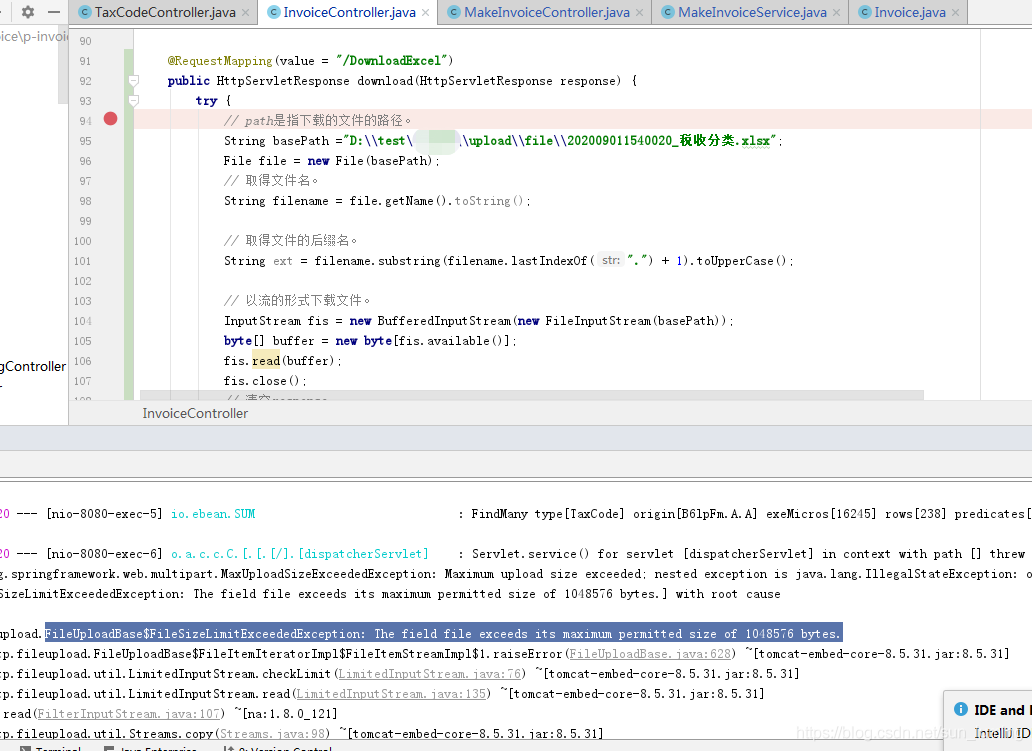Close the TaxCodeController.java tab
The height and width of the screenshot is (751, 1032).
coord(245,13)
